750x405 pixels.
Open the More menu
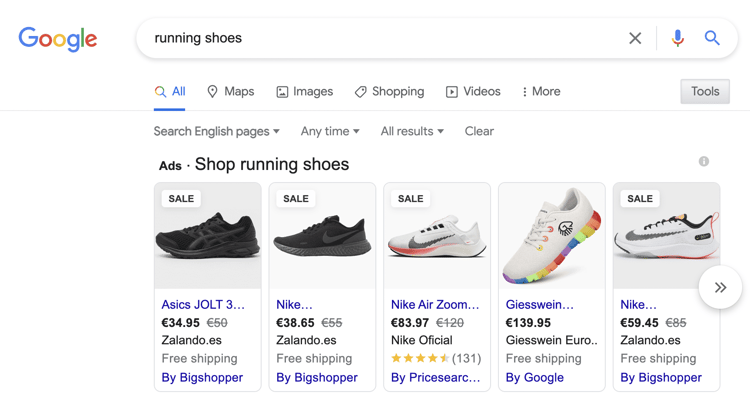click(541, 91)
